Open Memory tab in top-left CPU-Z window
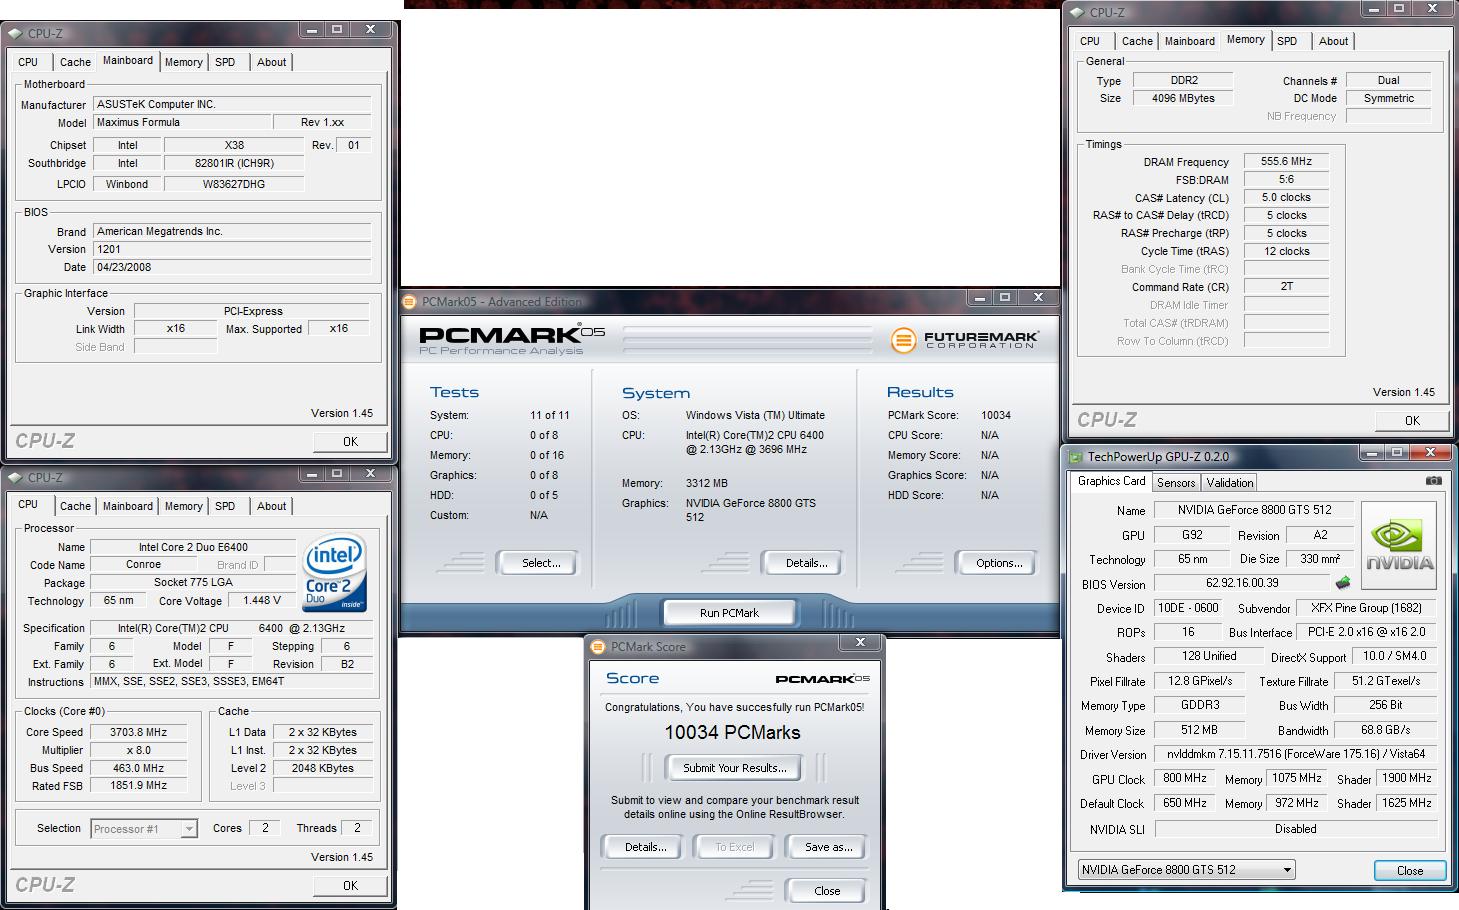Image resolution: width=1459 pixels, height=910 pixels. tap(184, 62)
